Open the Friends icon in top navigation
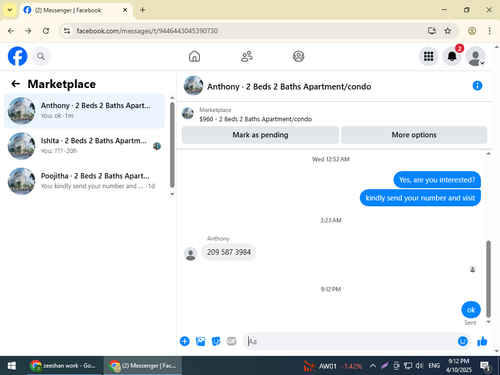 (x=247, y=56)
